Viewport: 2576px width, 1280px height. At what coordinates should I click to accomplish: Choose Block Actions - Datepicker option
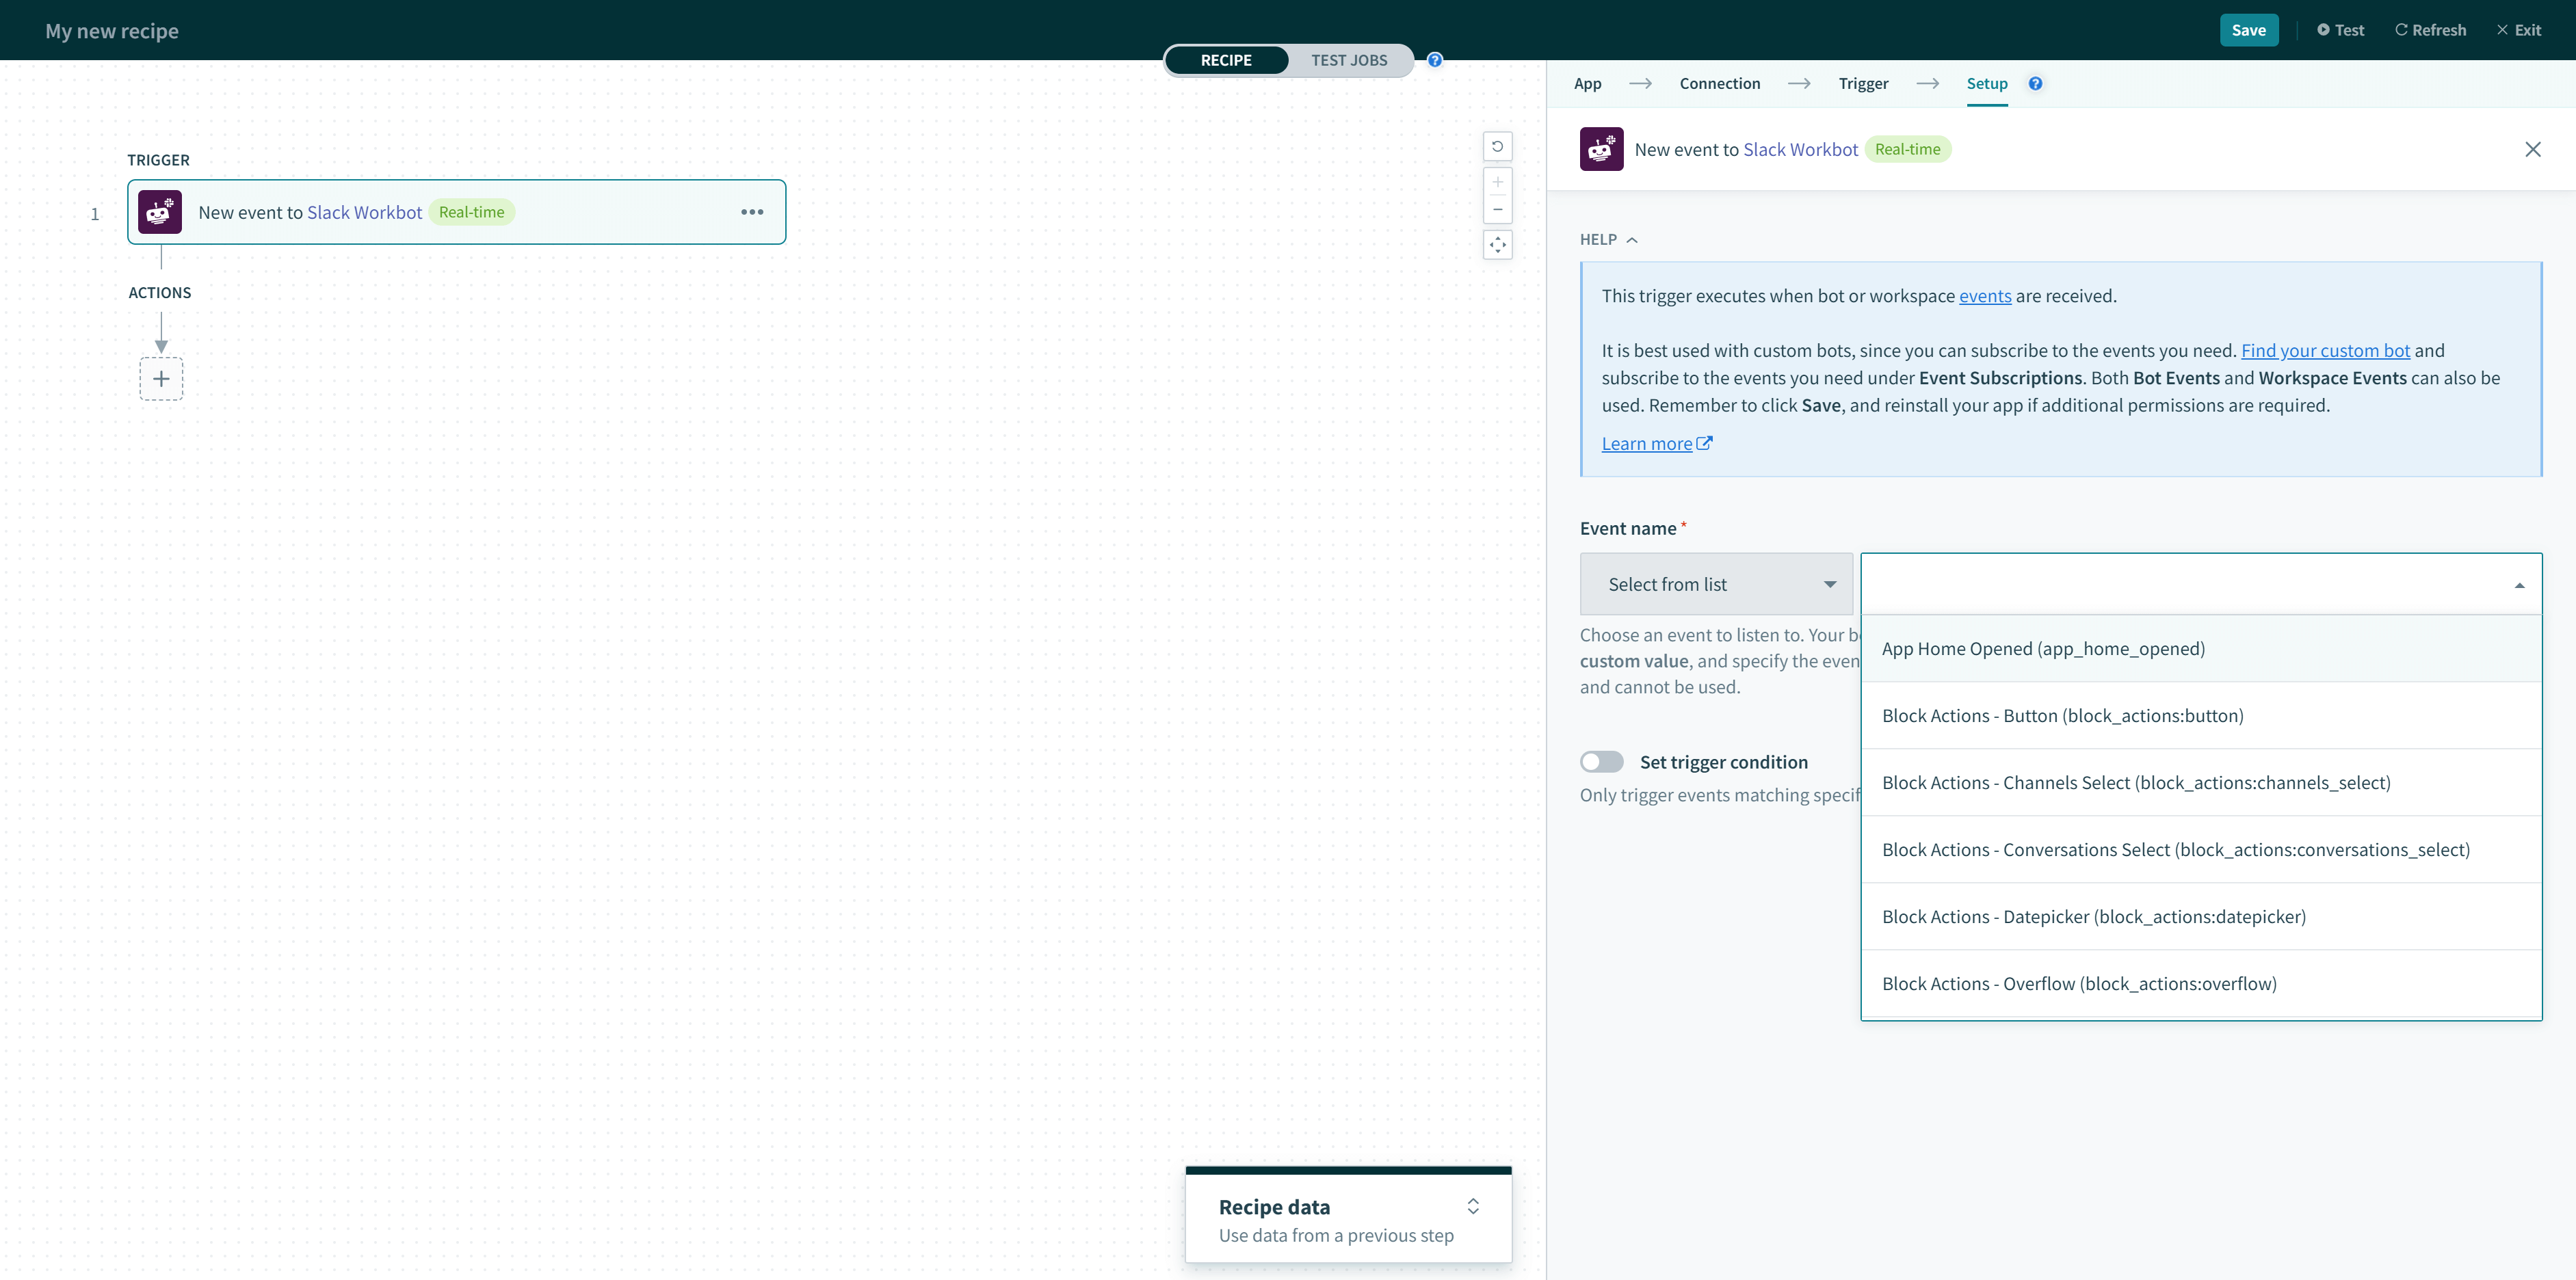[2094, 917]
